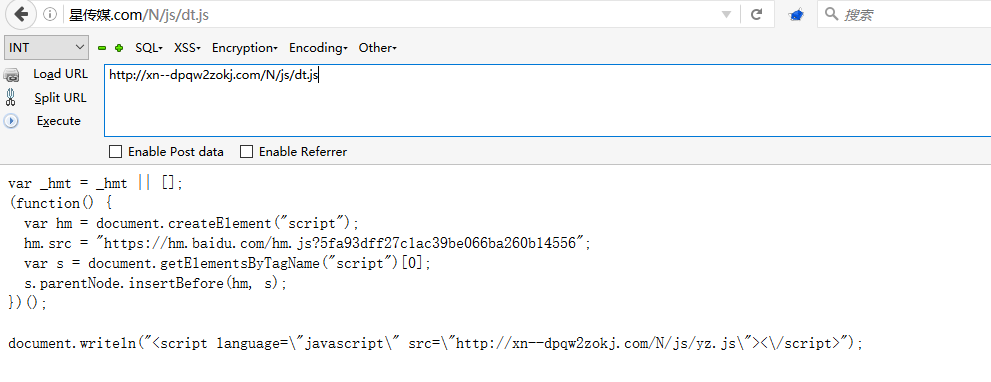991x382 pixels.
Task: Click the site information icon
Action: pyautogui.click(x=50, y=15)
